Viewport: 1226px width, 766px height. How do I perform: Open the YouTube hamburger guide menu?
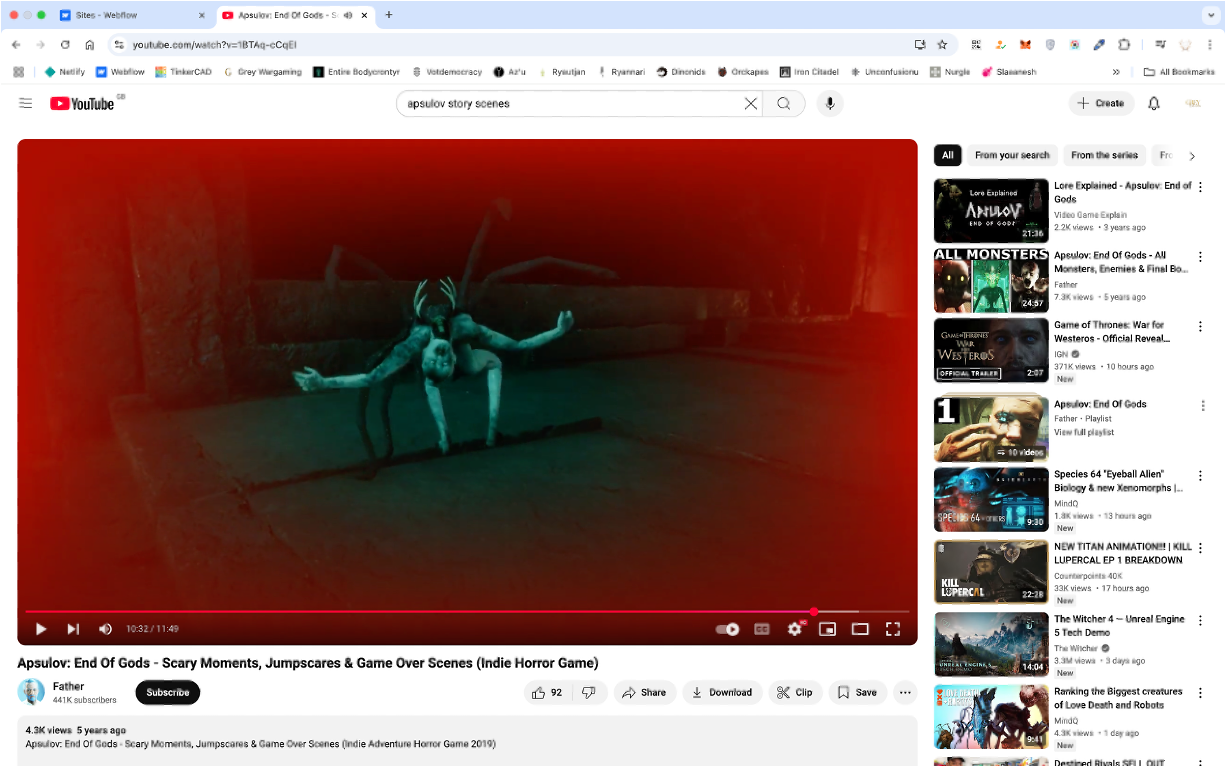26,103
